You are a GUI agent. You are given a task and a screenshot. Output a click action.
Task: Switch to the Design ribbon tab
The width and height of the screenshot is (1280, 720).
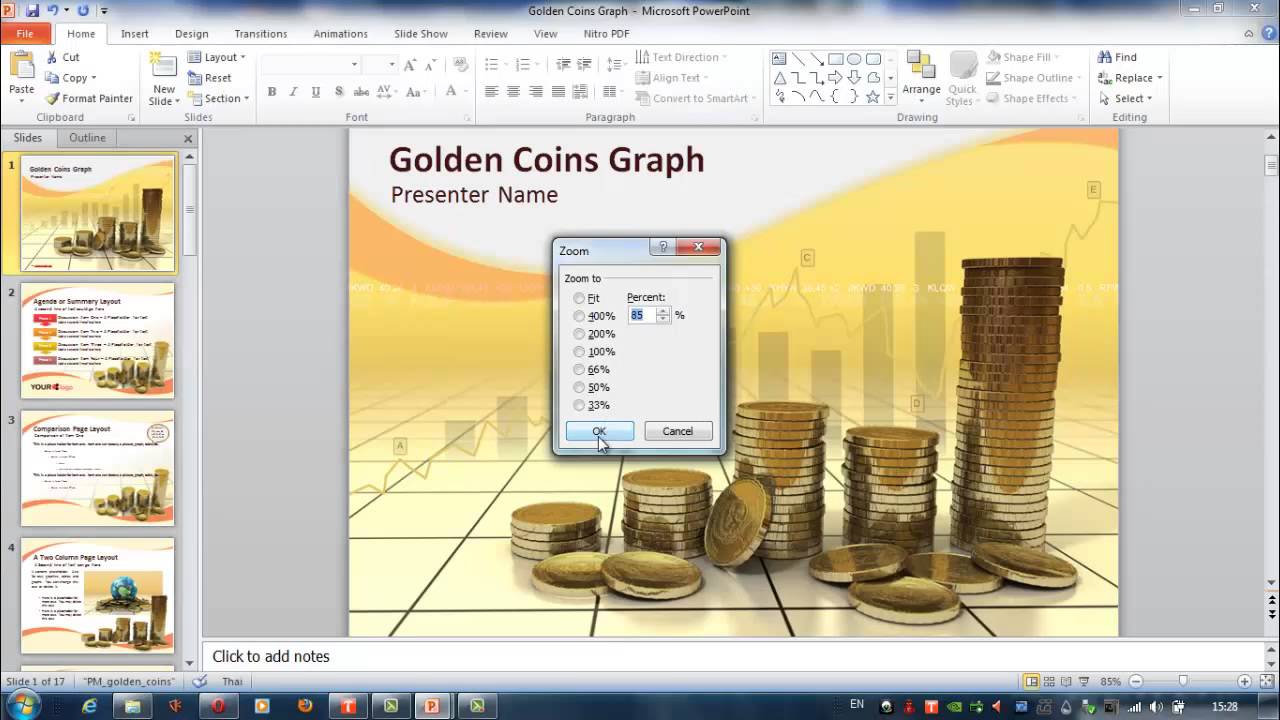[x=192, y=33]
